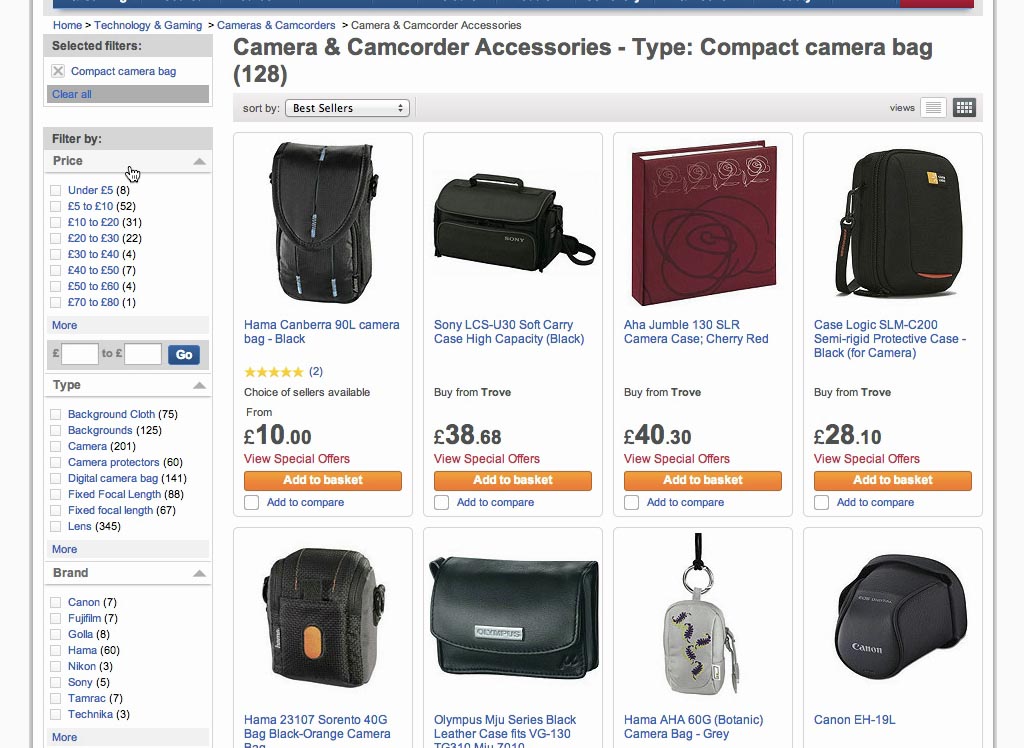1024x748 pixels.
Task: Click Go to apply price range
Action: pyautogui.click(x=184, y=354)
